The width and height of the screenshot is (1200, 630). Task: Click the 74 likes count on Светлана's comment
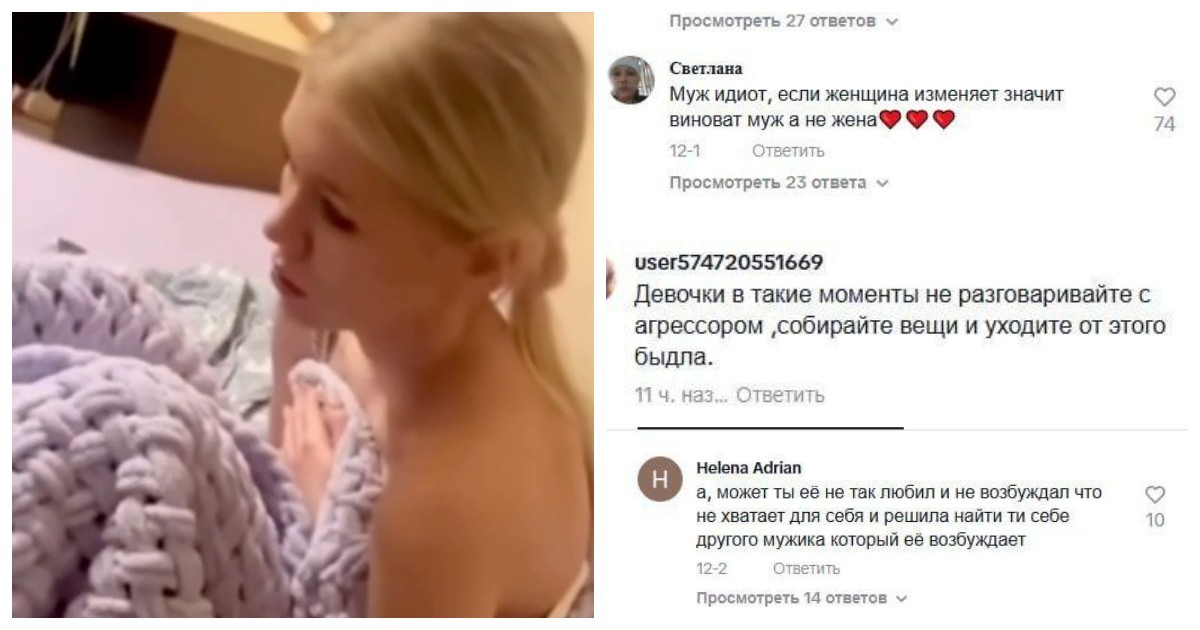1164,125
